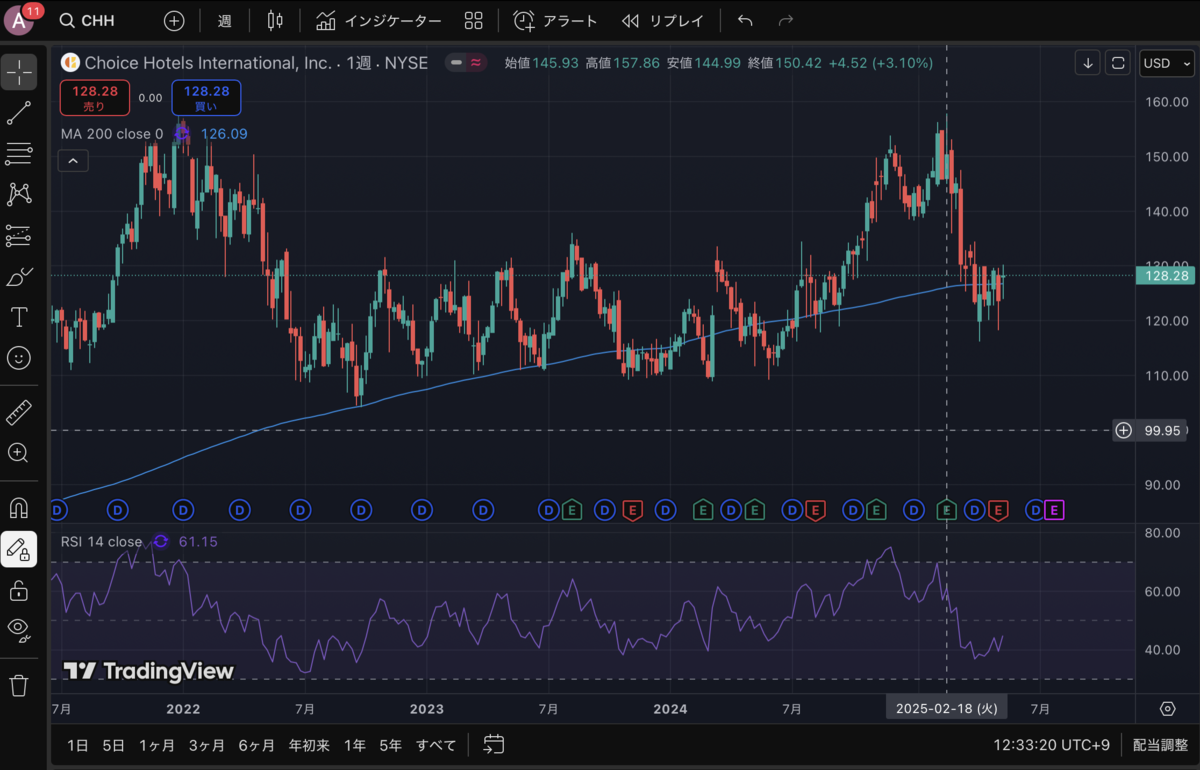Toggle stay-in-drawing-mode pencil lock

[x=19, y=549]
